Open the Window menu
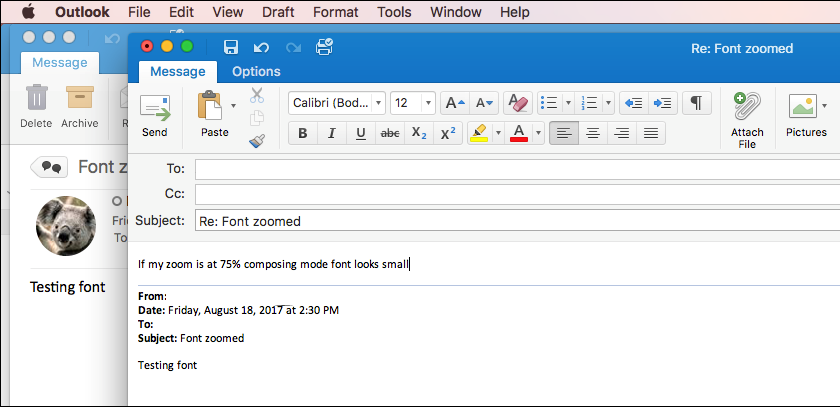The image size is (840, 407). (x=456, y=12)
